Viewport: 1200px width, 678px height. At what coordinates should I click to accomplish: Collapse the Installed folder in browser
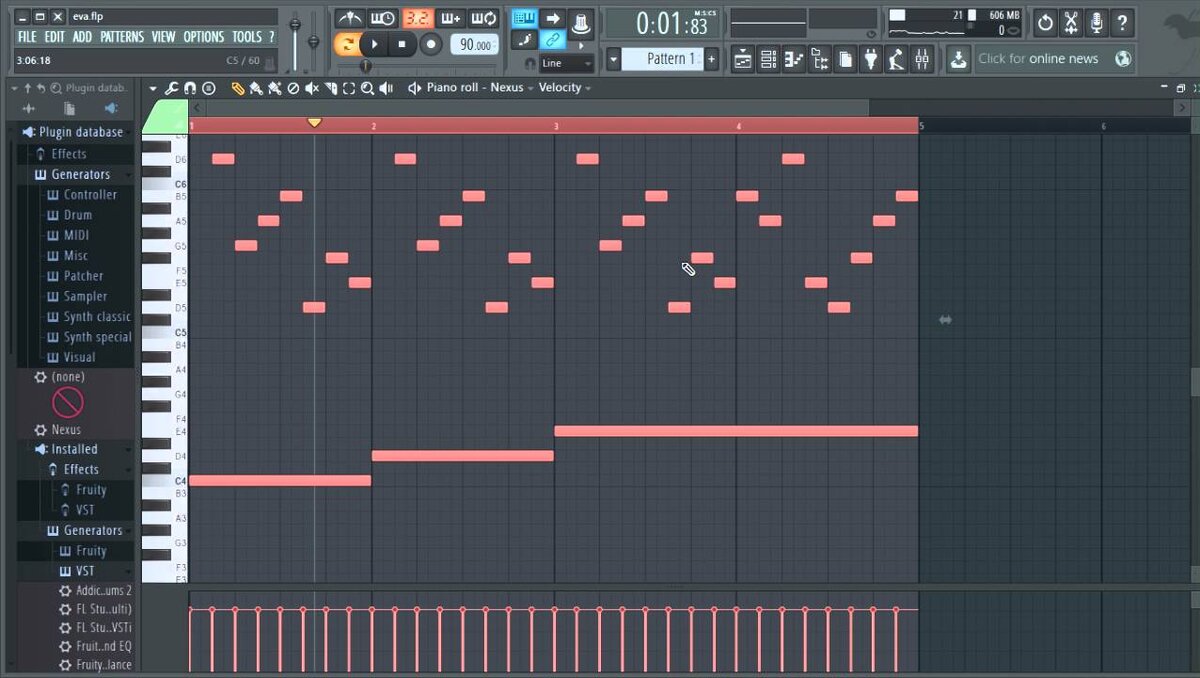click(x=75, y=449)
